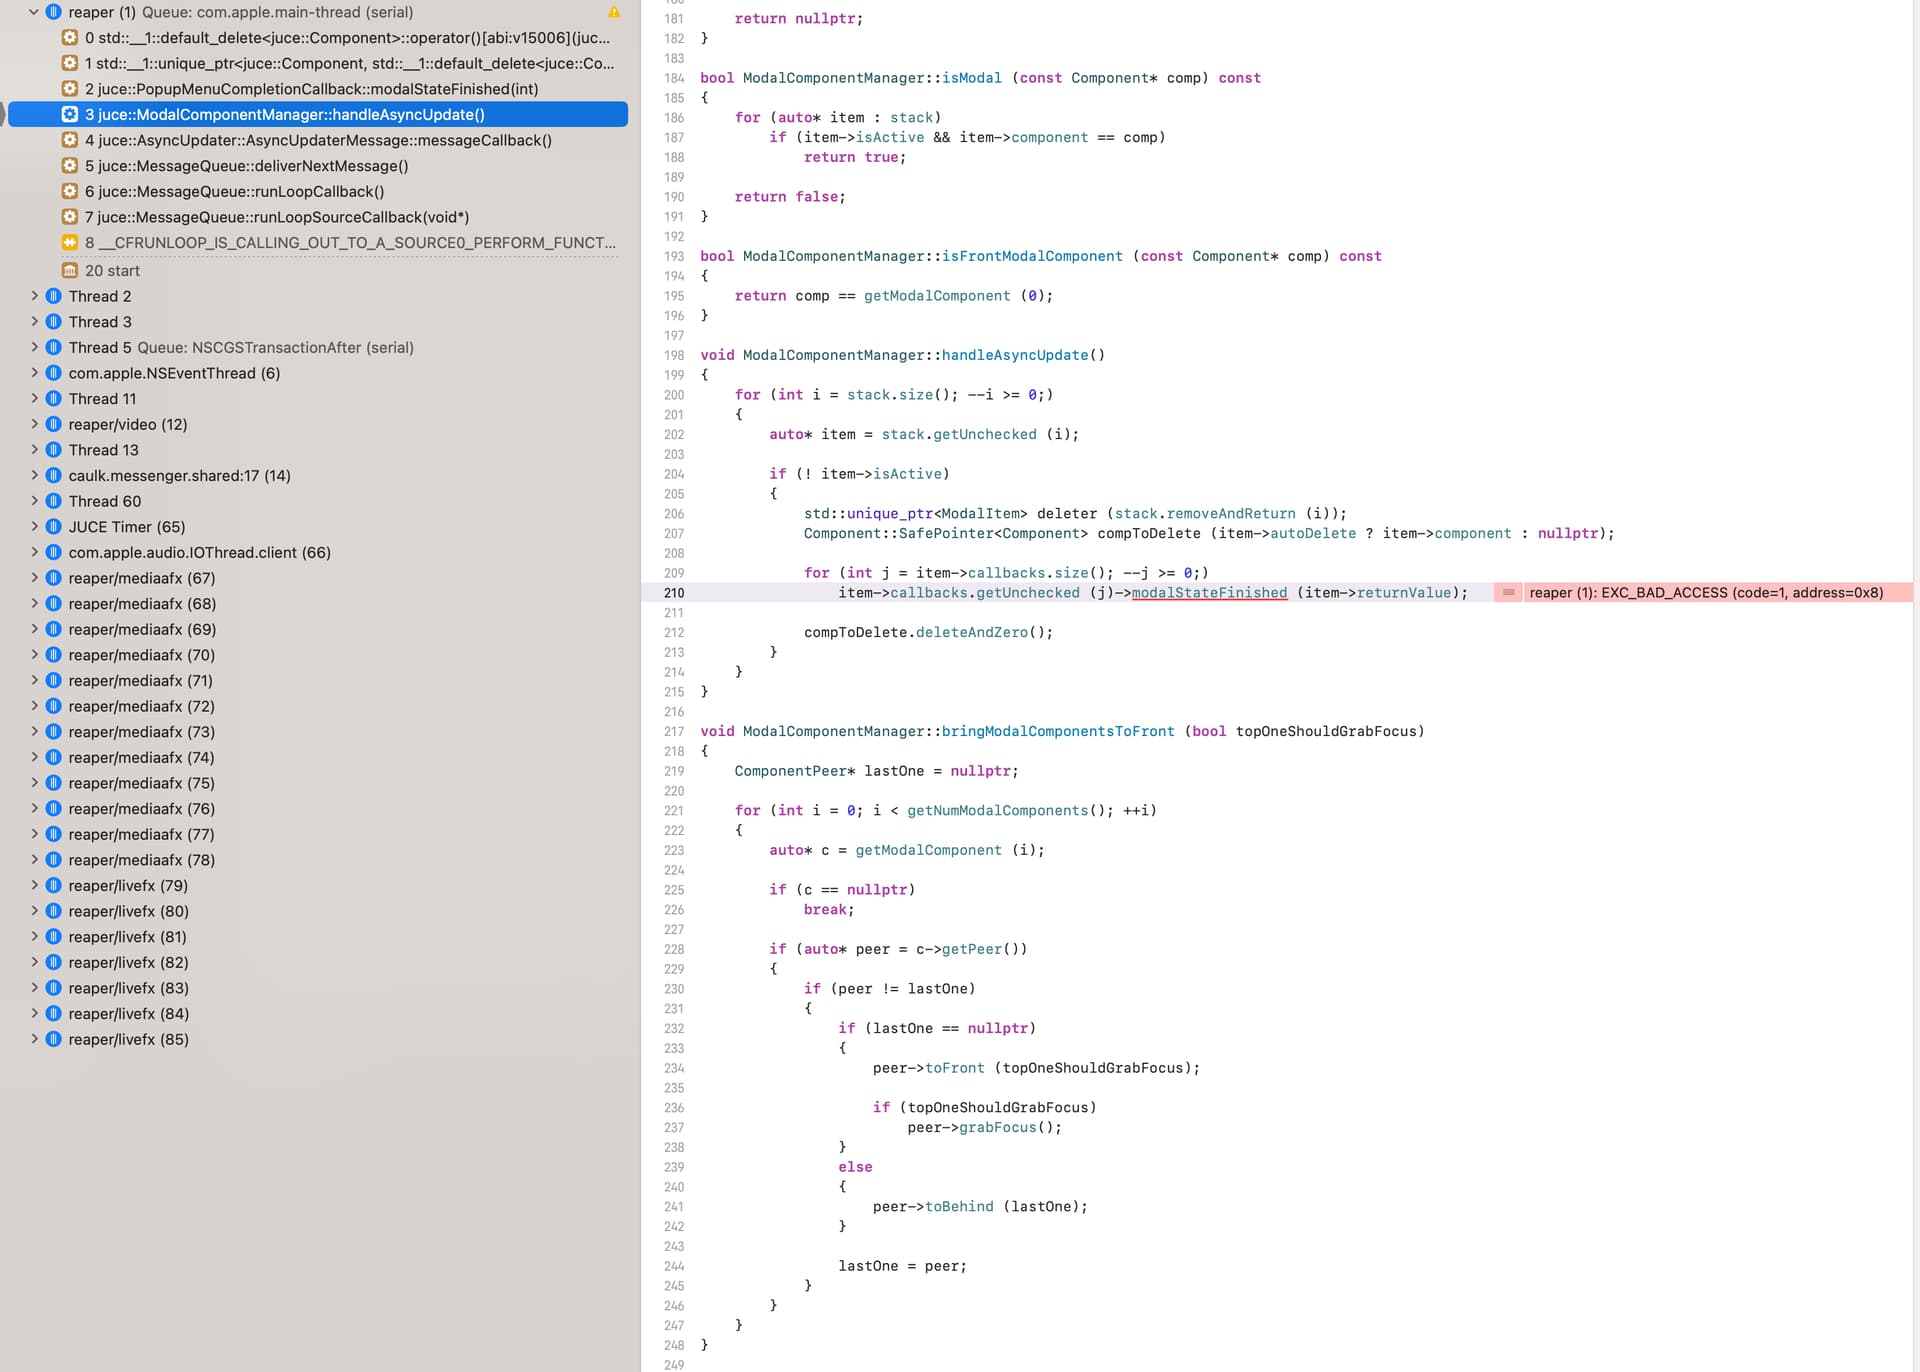Expand reaper/livefx (85) thread
Viewport: 1920px width, 1372px height.
click(x=34, y=1039)
